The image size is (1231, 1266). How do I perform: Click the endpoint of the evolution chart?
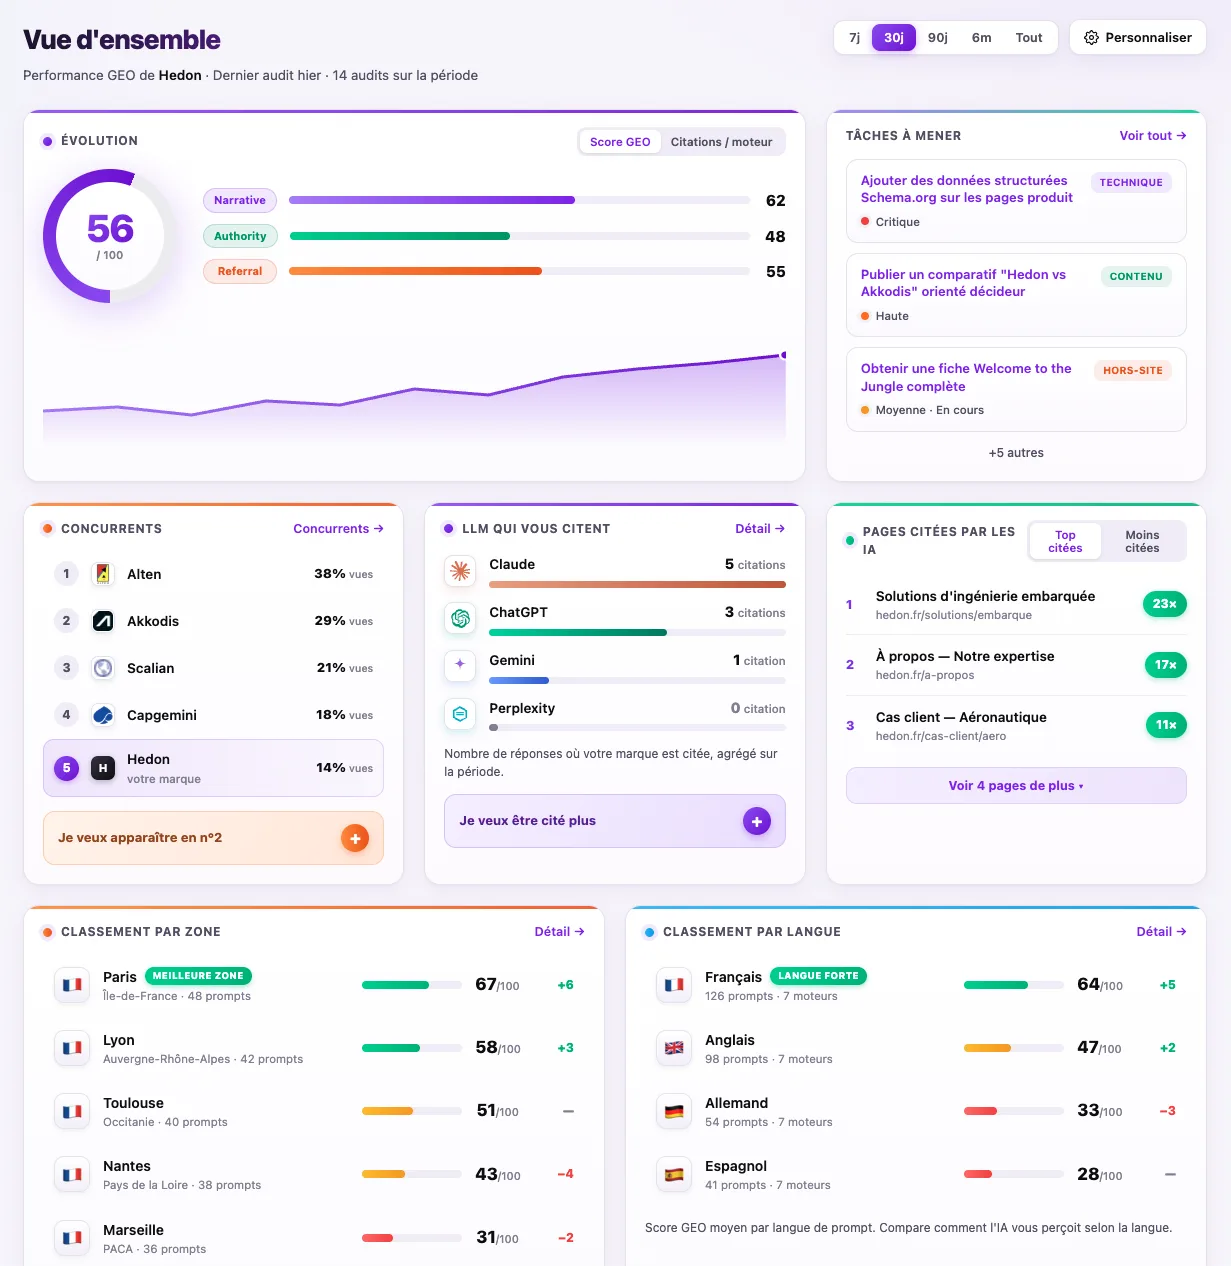pyautogui.click(x=783, y=355)
